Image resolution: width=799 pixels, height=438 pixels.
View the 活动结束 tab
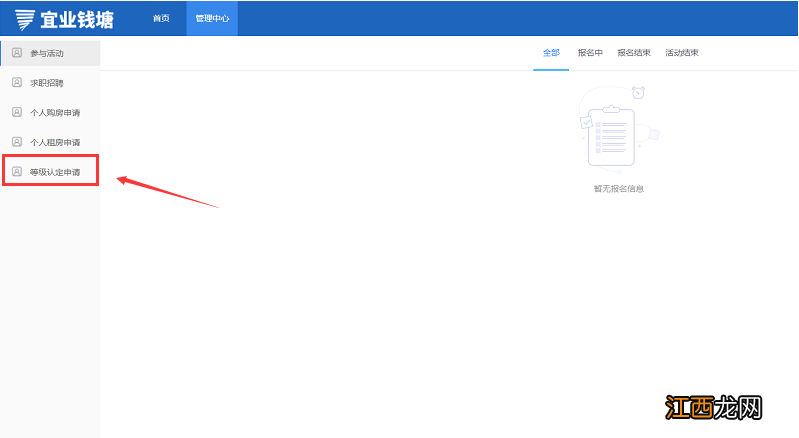click(682, 53)
